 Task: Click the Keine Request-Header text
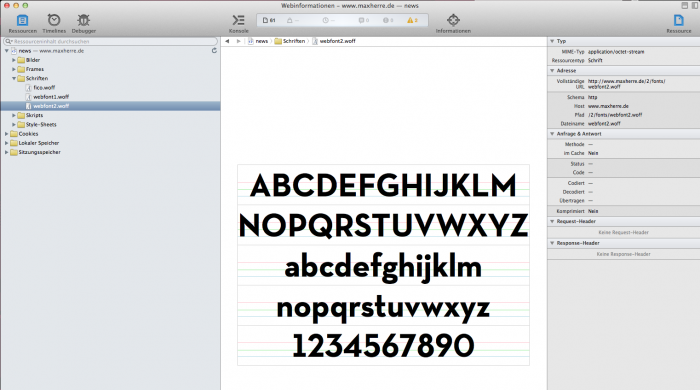pyautogui.click(x=623, y=232)
